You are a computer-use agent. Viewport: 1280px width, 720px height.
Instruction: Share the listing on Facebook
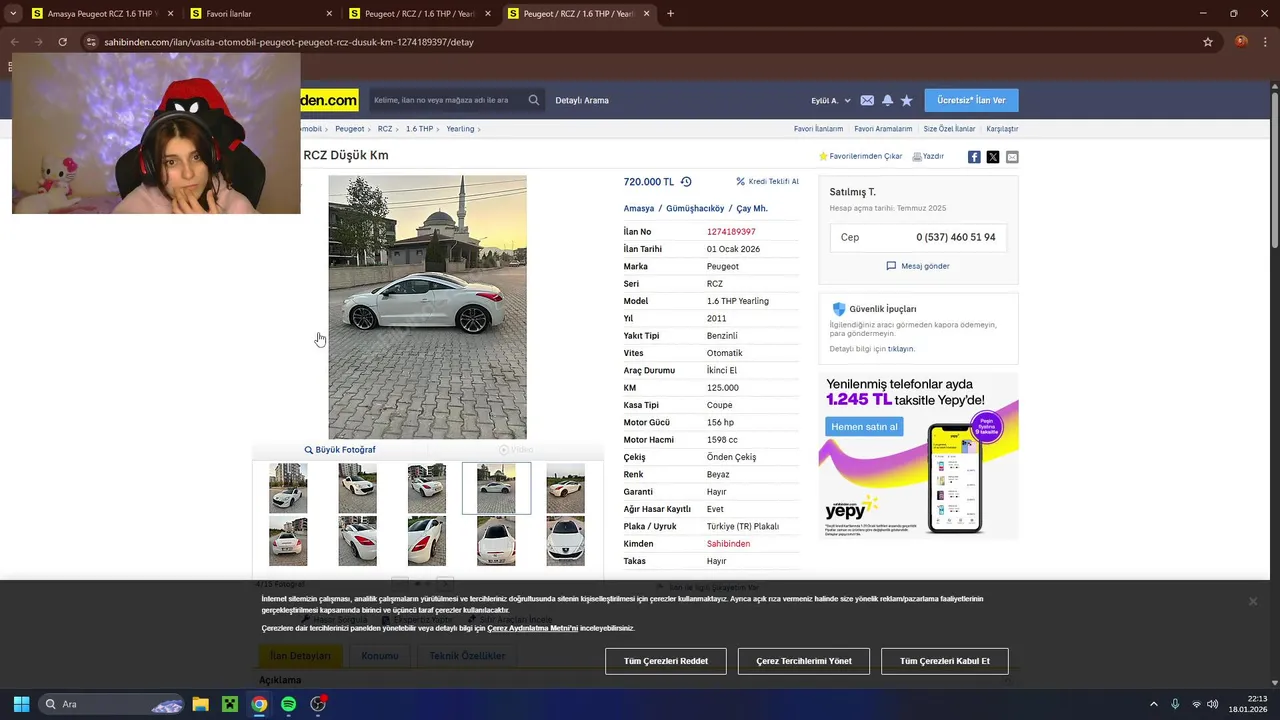pos(974,157)
